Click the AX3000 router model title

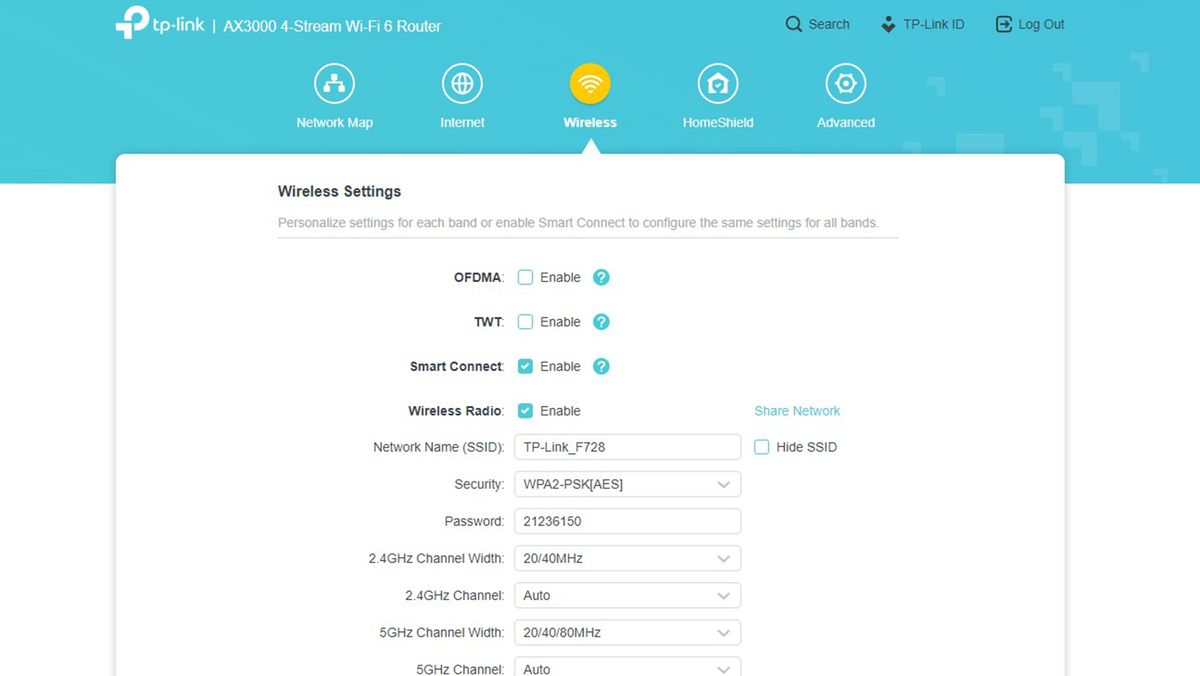pyautogui.click(x=332, y=26)
